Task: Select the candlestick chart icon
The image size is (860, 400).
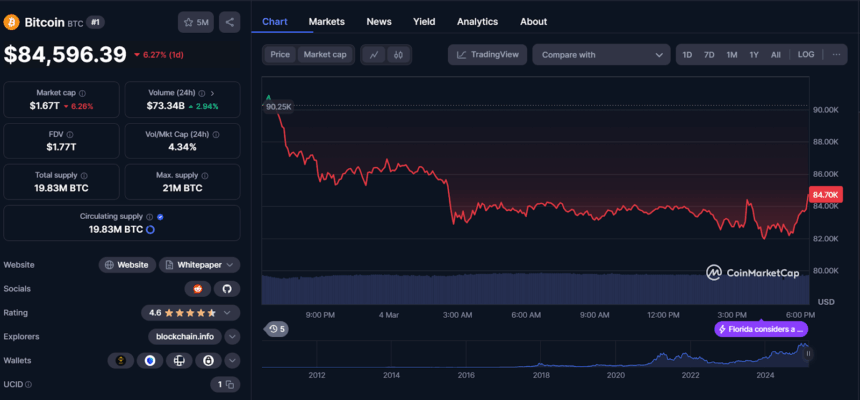Action: 399,55
